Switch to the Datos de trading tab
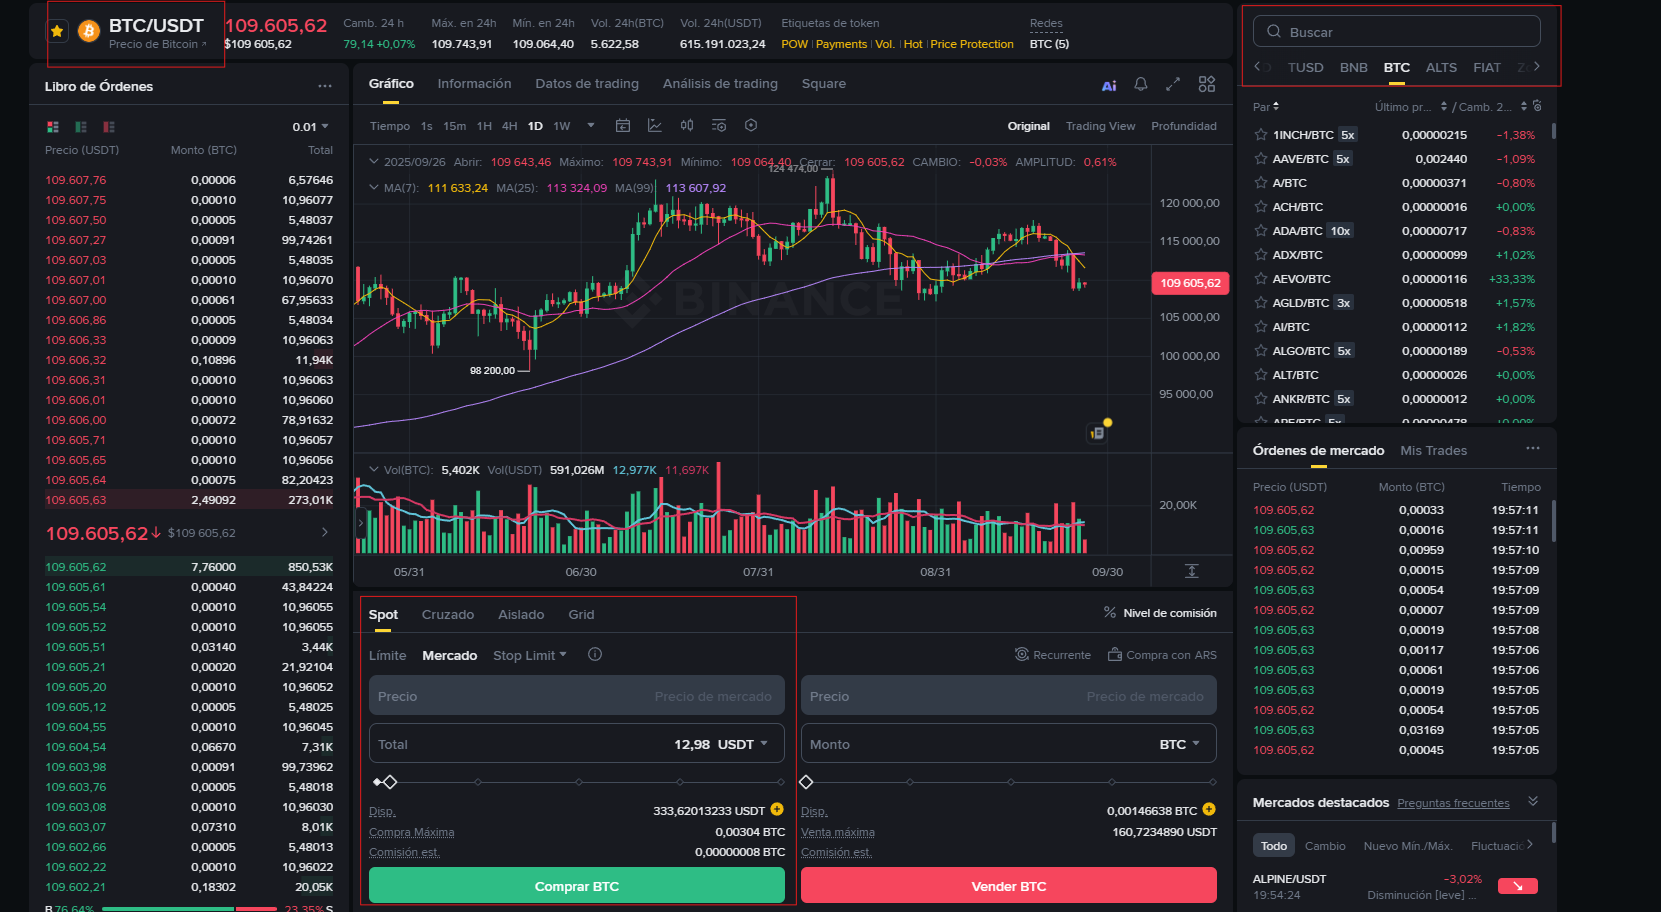 pos(587,83)
